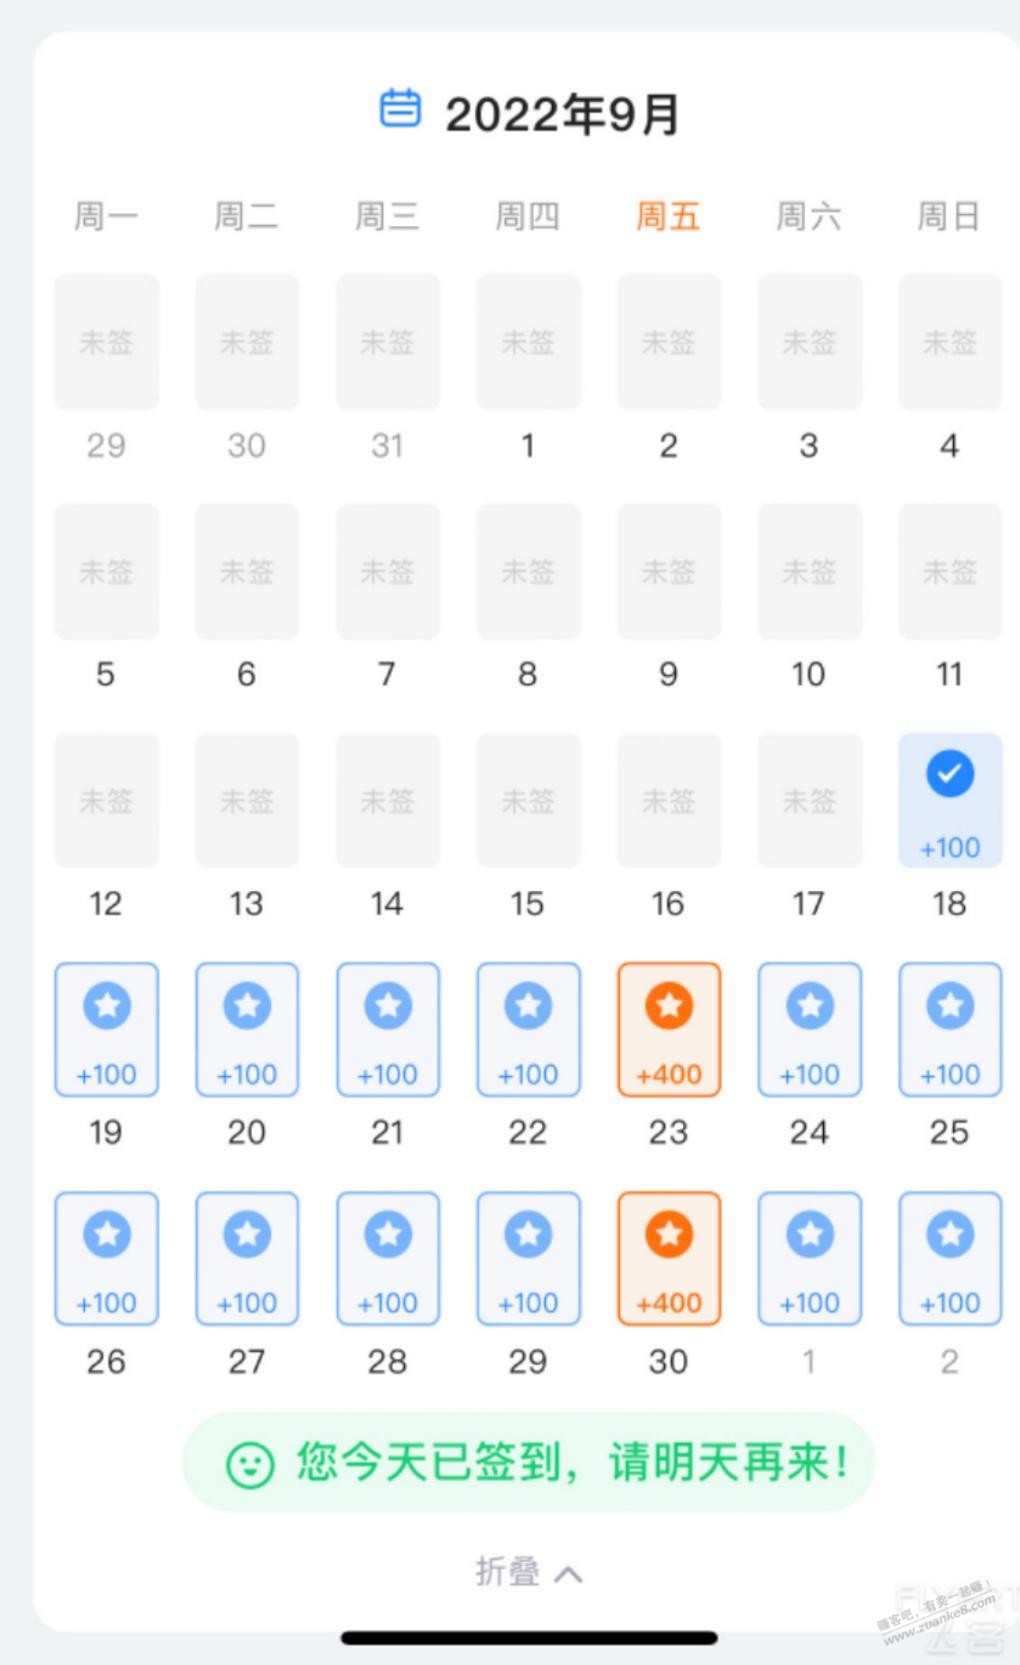
Task: Select the star reward for day 21
Action: [388, 1005]
